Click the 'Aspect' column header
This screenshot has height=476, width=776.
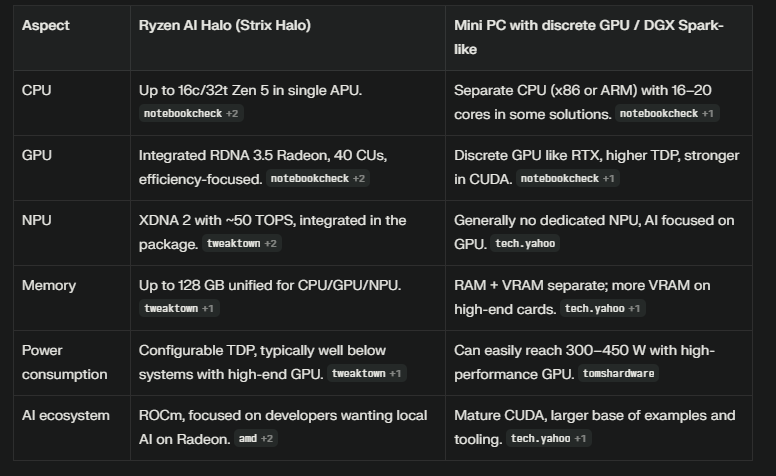tap(46, 25)
